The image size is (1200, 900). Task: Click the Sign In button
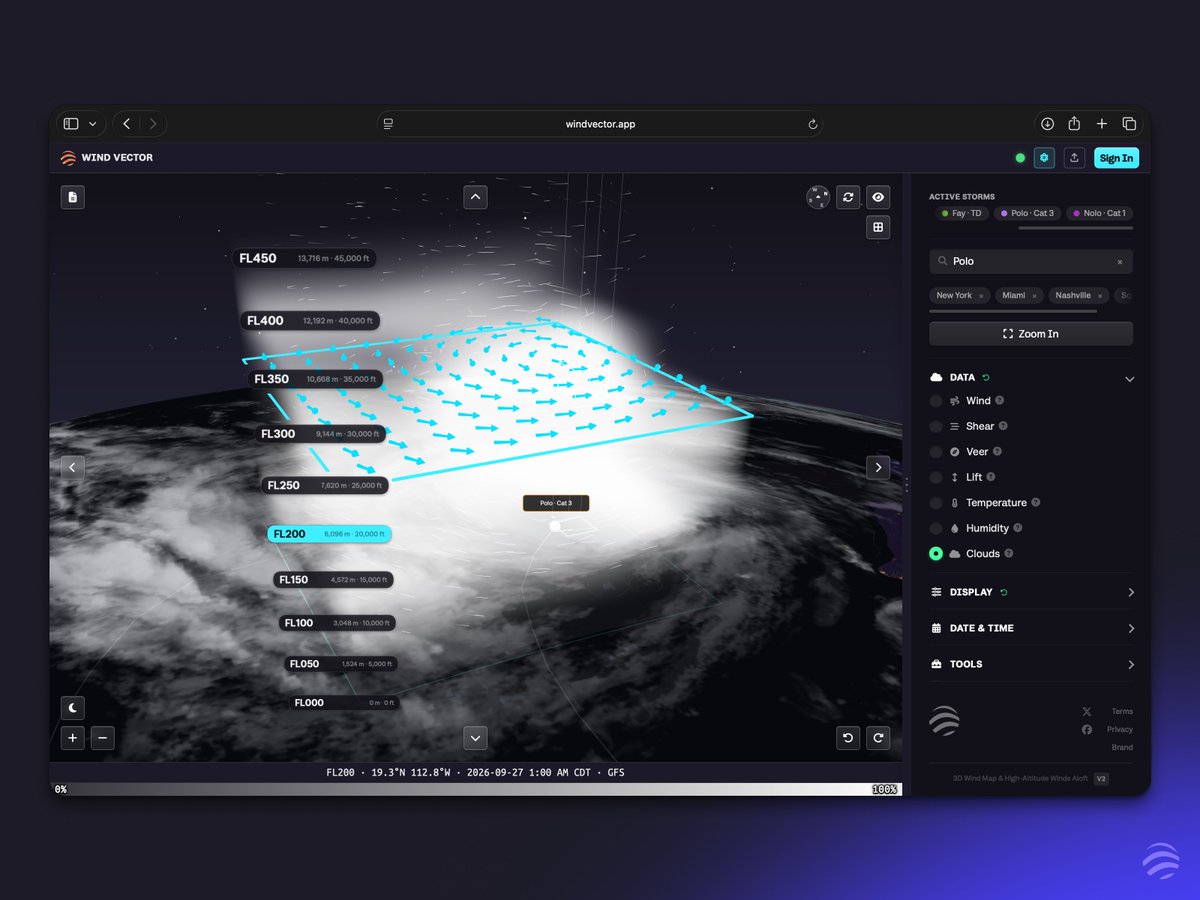[1116, 158]
